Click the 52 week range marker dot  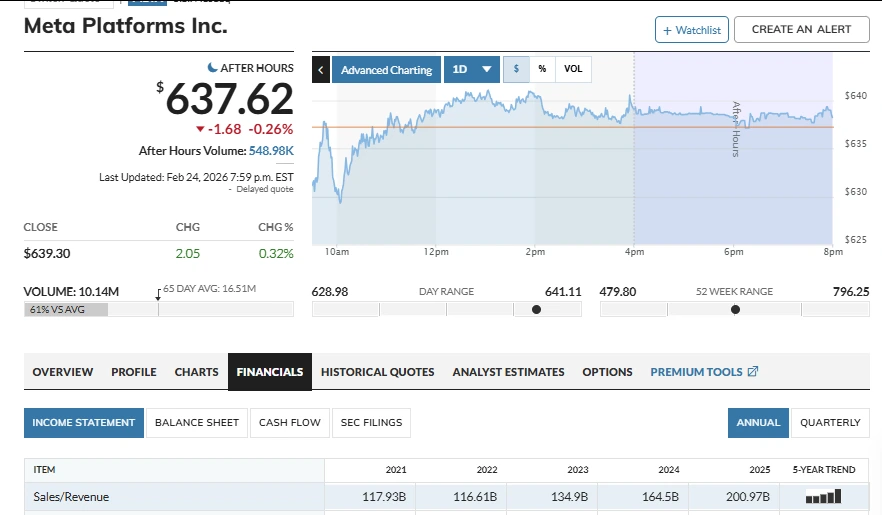pyautogui.click(x=735, y=310)
